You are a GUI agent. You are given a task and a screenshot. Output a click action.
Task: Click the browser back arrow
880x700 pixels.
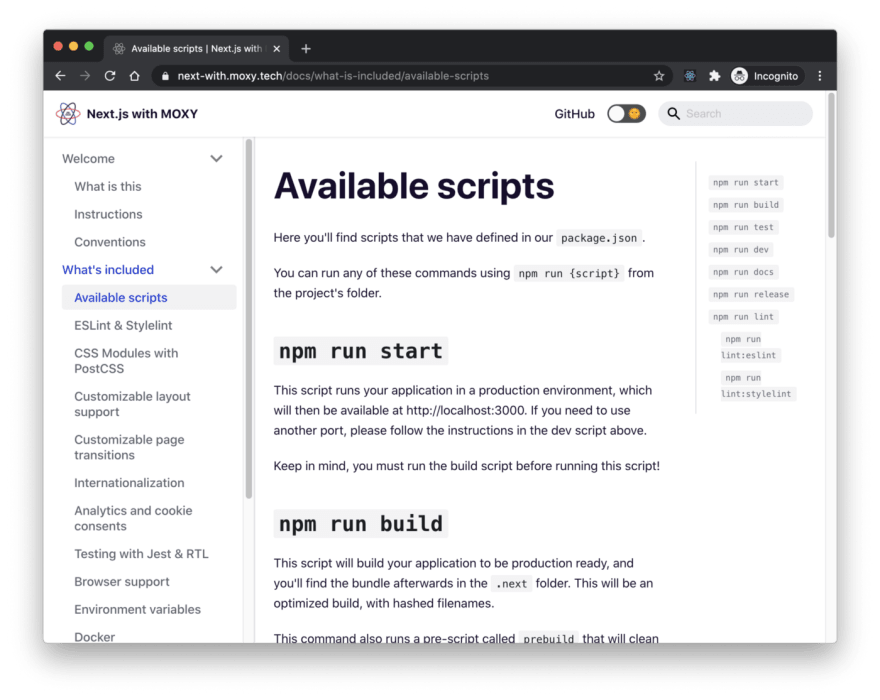[61, 76]
